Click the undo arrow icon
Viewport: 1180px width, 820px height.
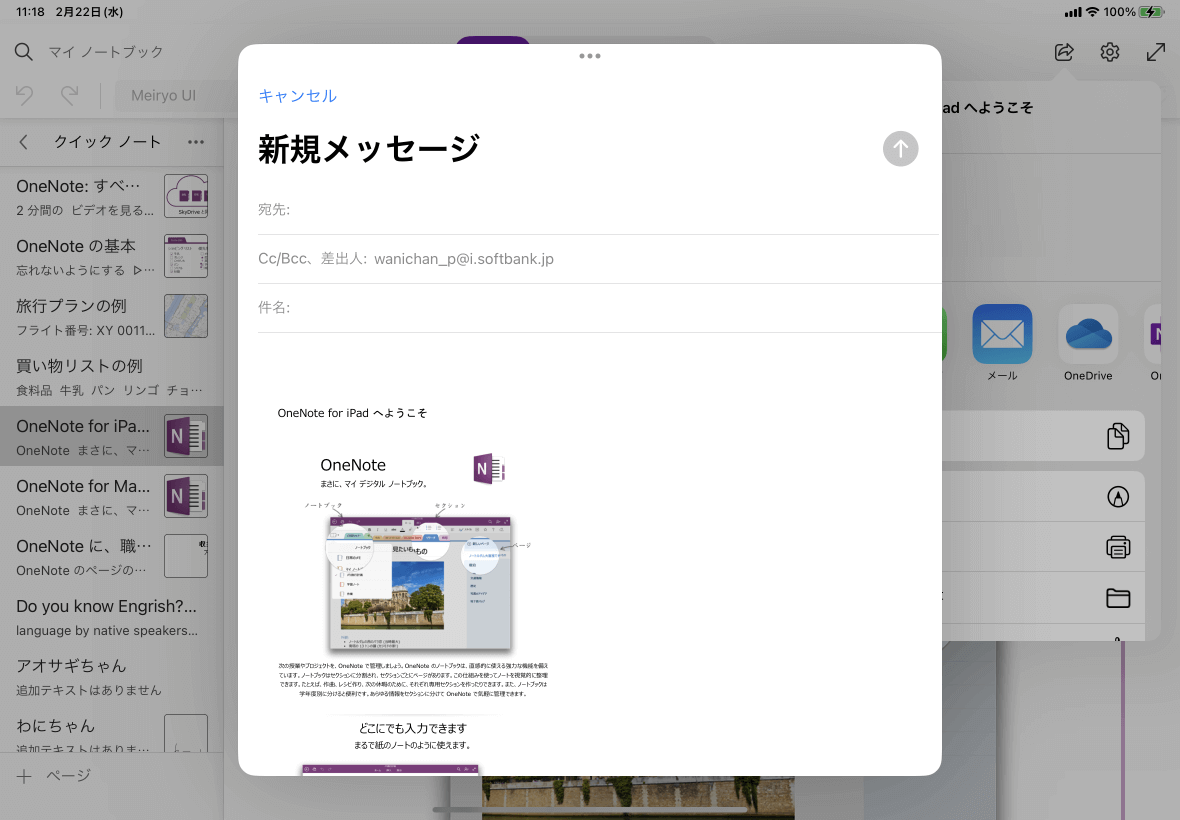point(24,96)
